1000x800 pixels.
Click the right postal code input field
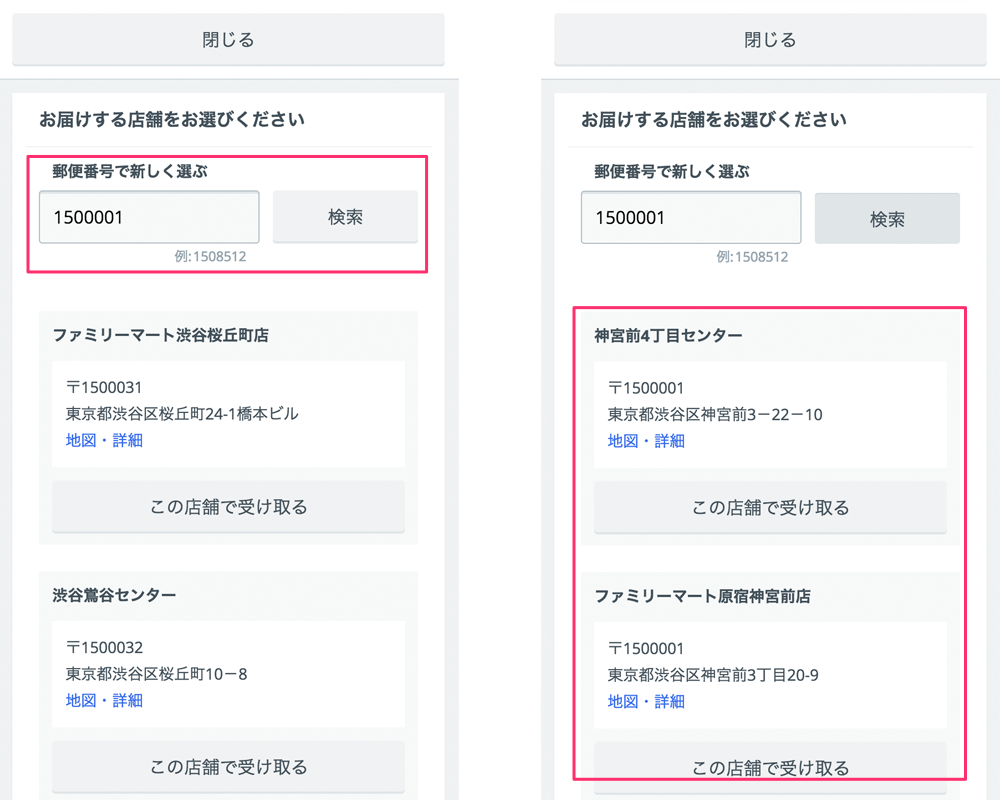(x=690, y=217)
